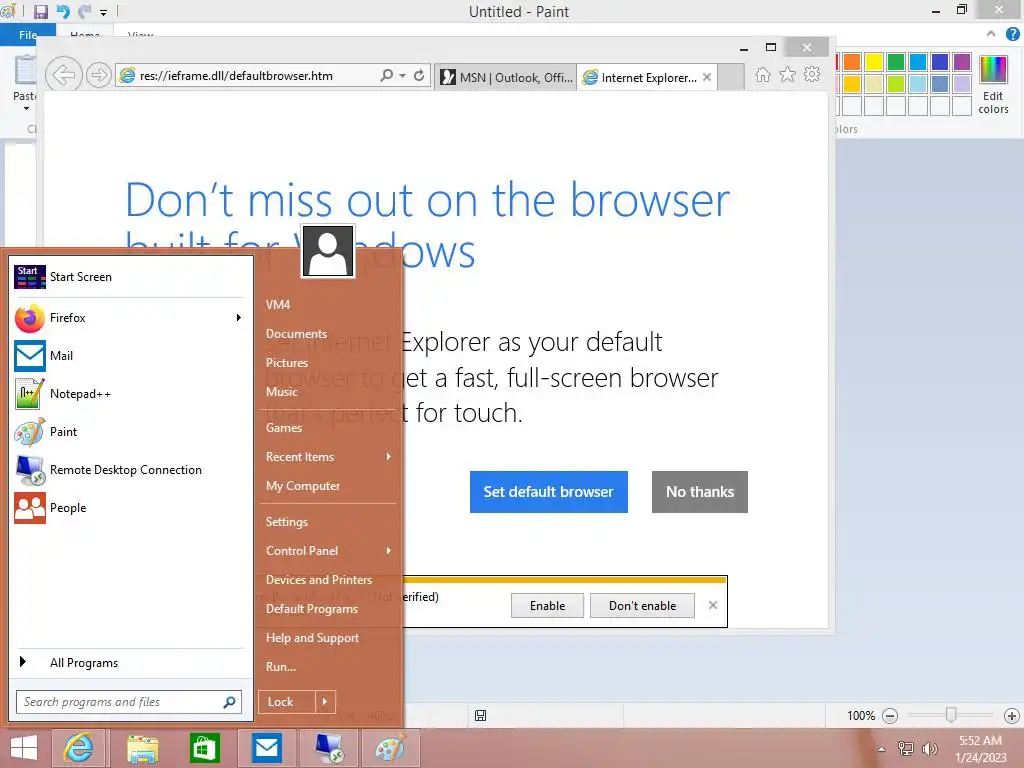Expand All Programs list
The width and height of the screenshot is (1024, 768).
click(x=127, y=662)
